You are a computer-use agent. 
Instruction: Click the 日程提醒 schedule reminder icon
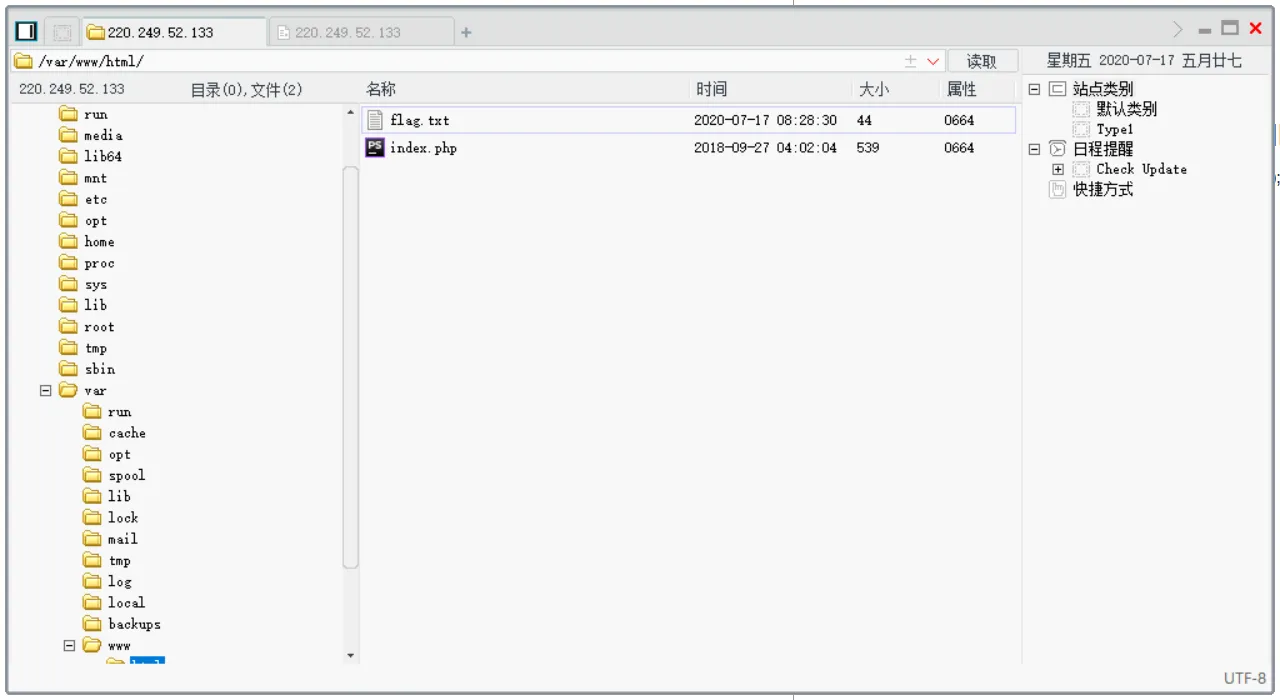(x=1057, y=149)
